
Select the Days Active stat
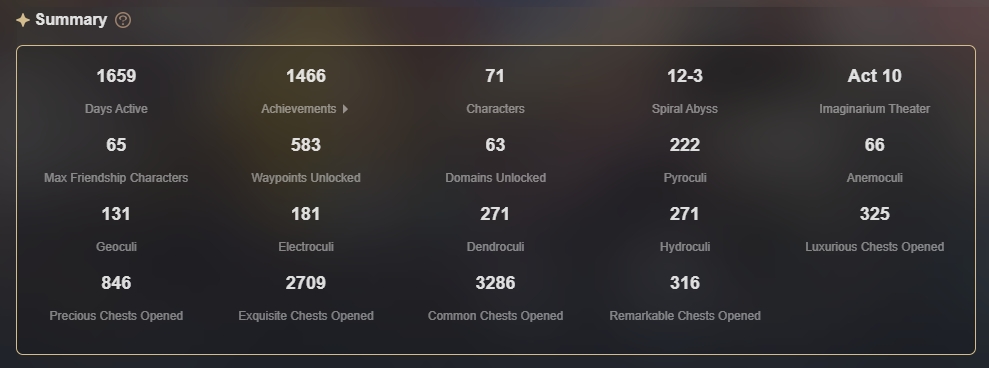click(116, 92)
